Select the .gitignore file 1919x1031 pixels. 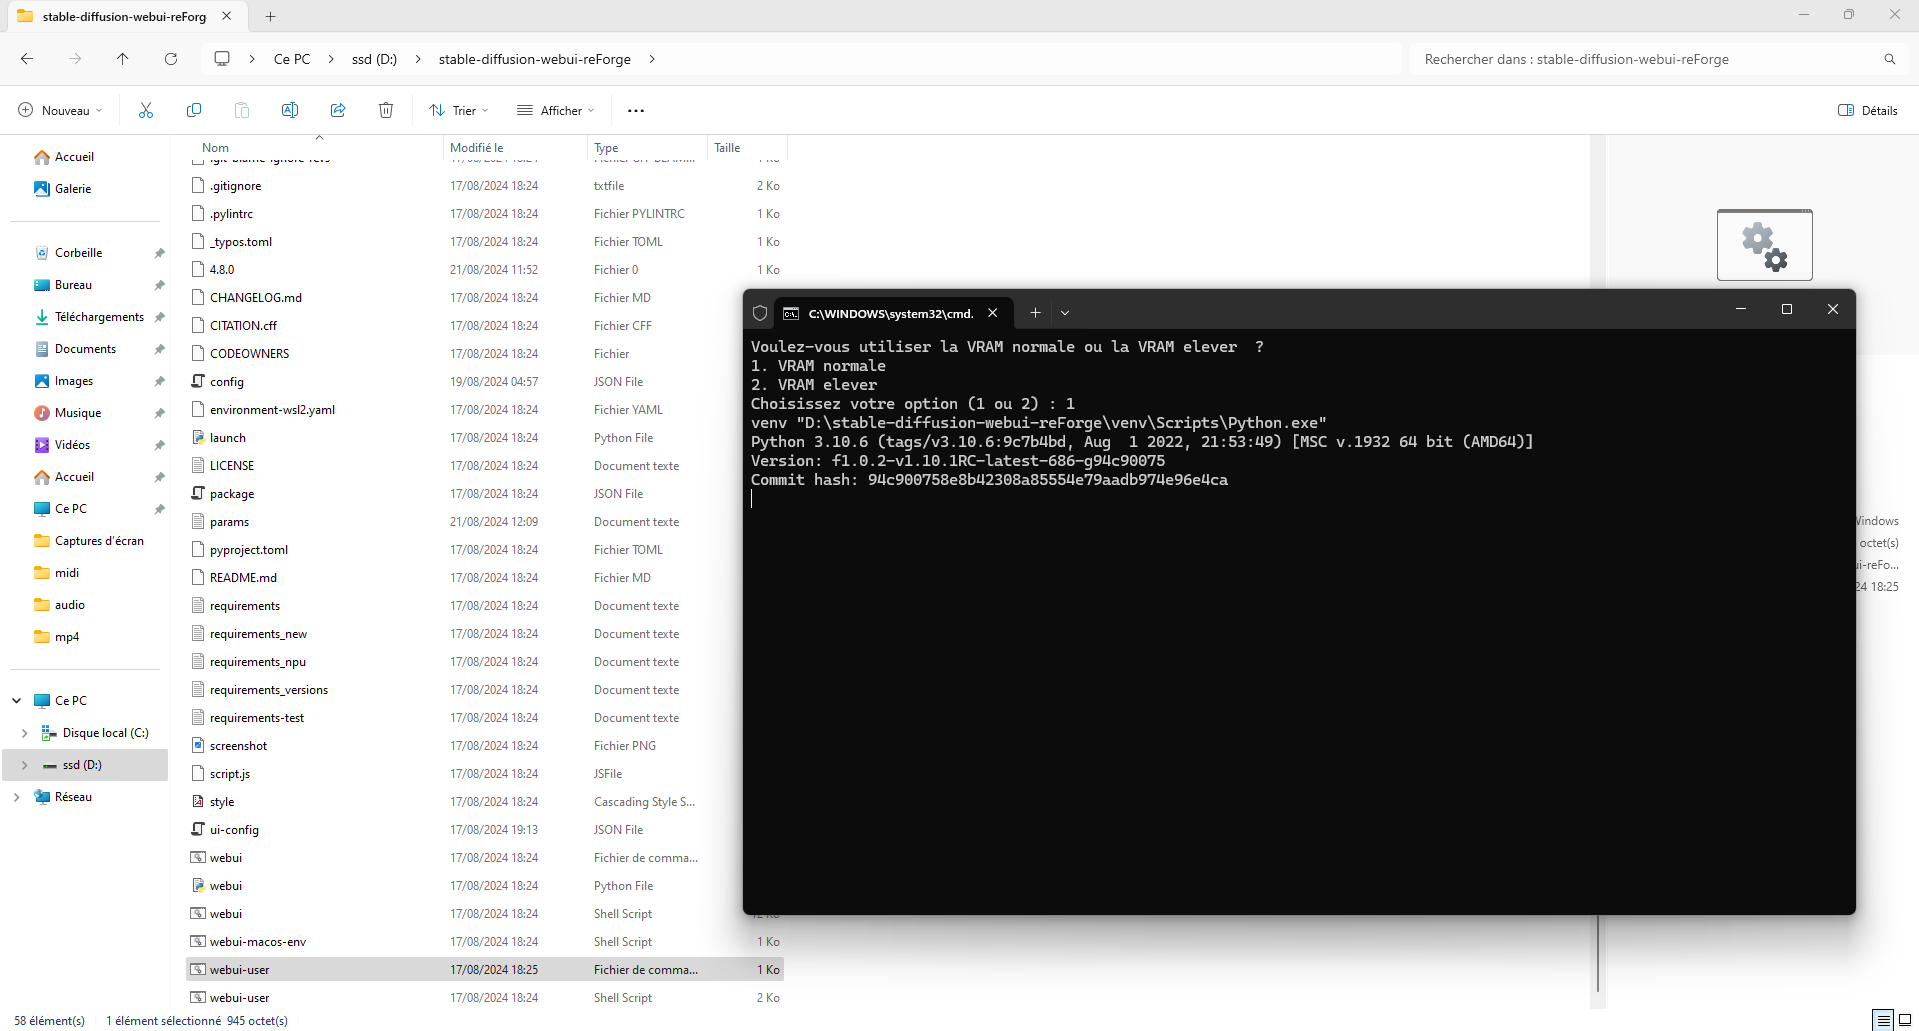point(236,186)
